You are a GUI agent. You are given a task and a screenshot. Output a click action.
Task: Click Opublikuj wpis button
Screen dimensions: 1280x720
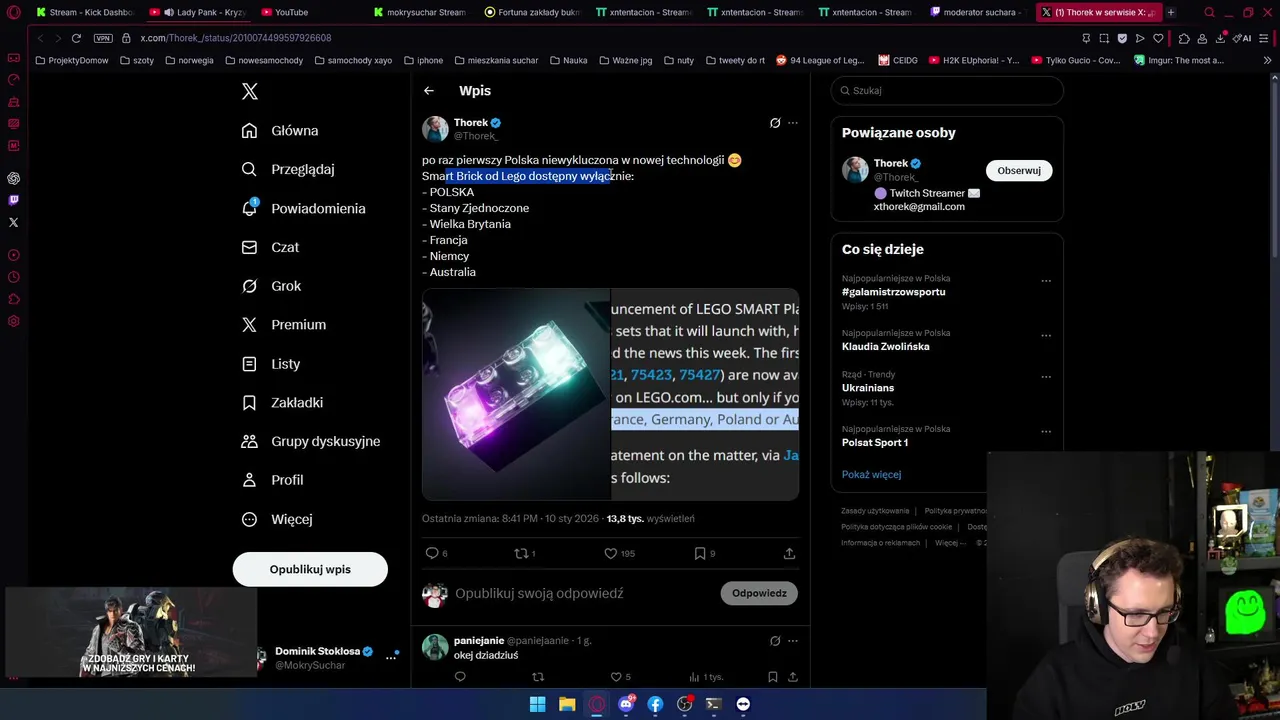[310, 569]
